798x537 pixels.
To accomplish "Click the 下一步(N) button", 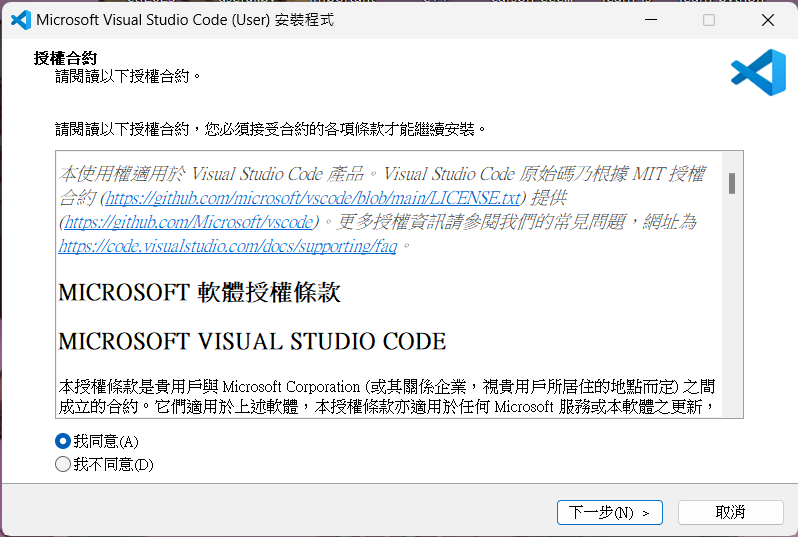I will coord(609,512).
